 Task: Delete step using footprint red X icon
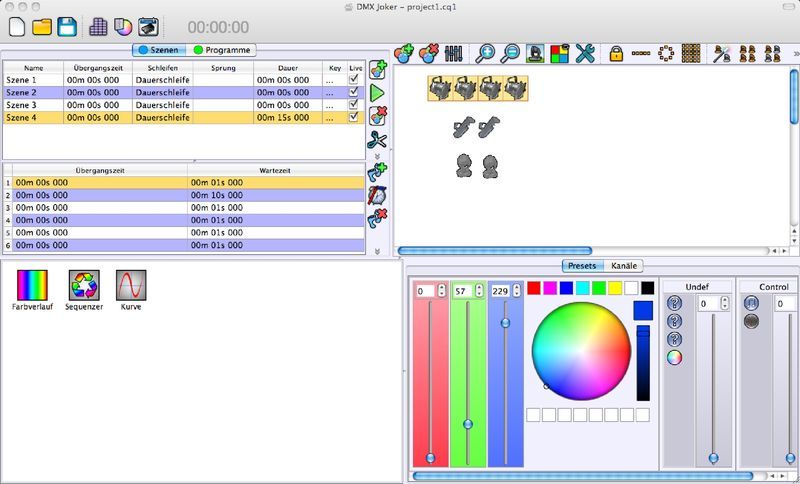point(377,218)
